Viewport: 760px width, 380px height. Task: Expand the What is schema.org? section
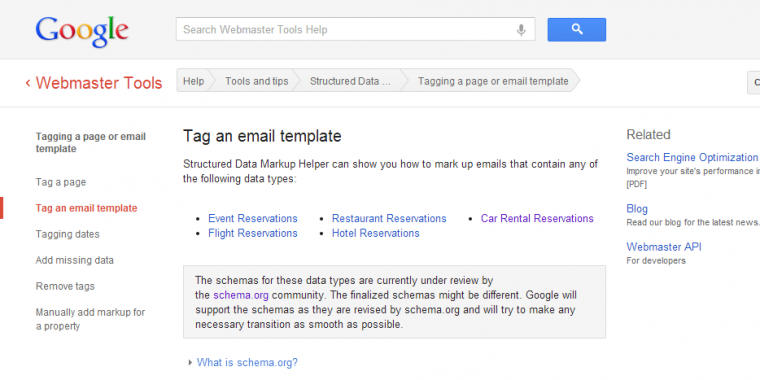247,362
